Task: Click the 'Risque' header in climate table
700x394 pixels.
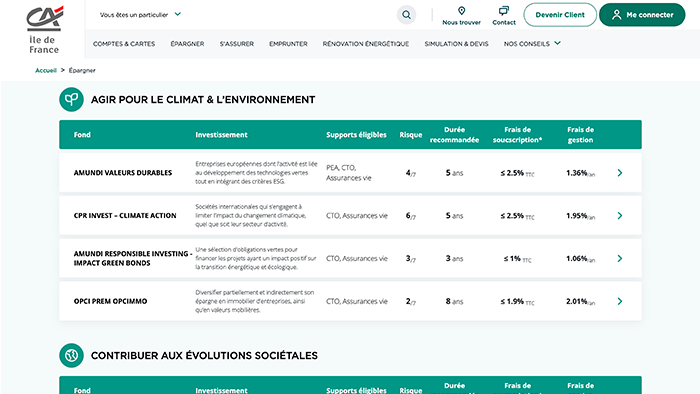Action: (411, 135)
